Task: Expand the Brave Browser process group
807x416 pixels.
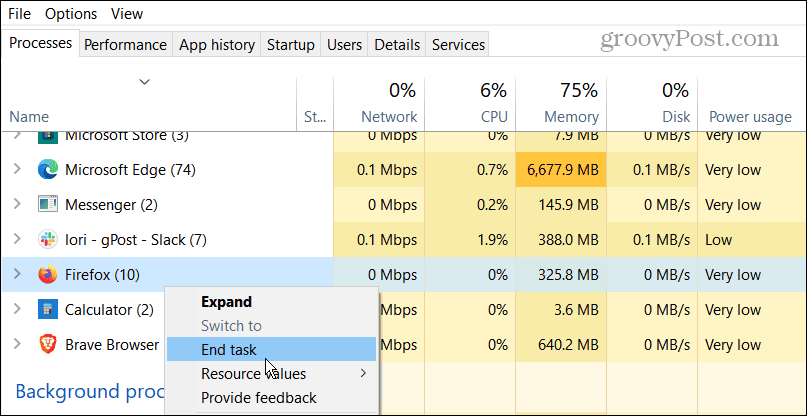Action: [17, 344]
